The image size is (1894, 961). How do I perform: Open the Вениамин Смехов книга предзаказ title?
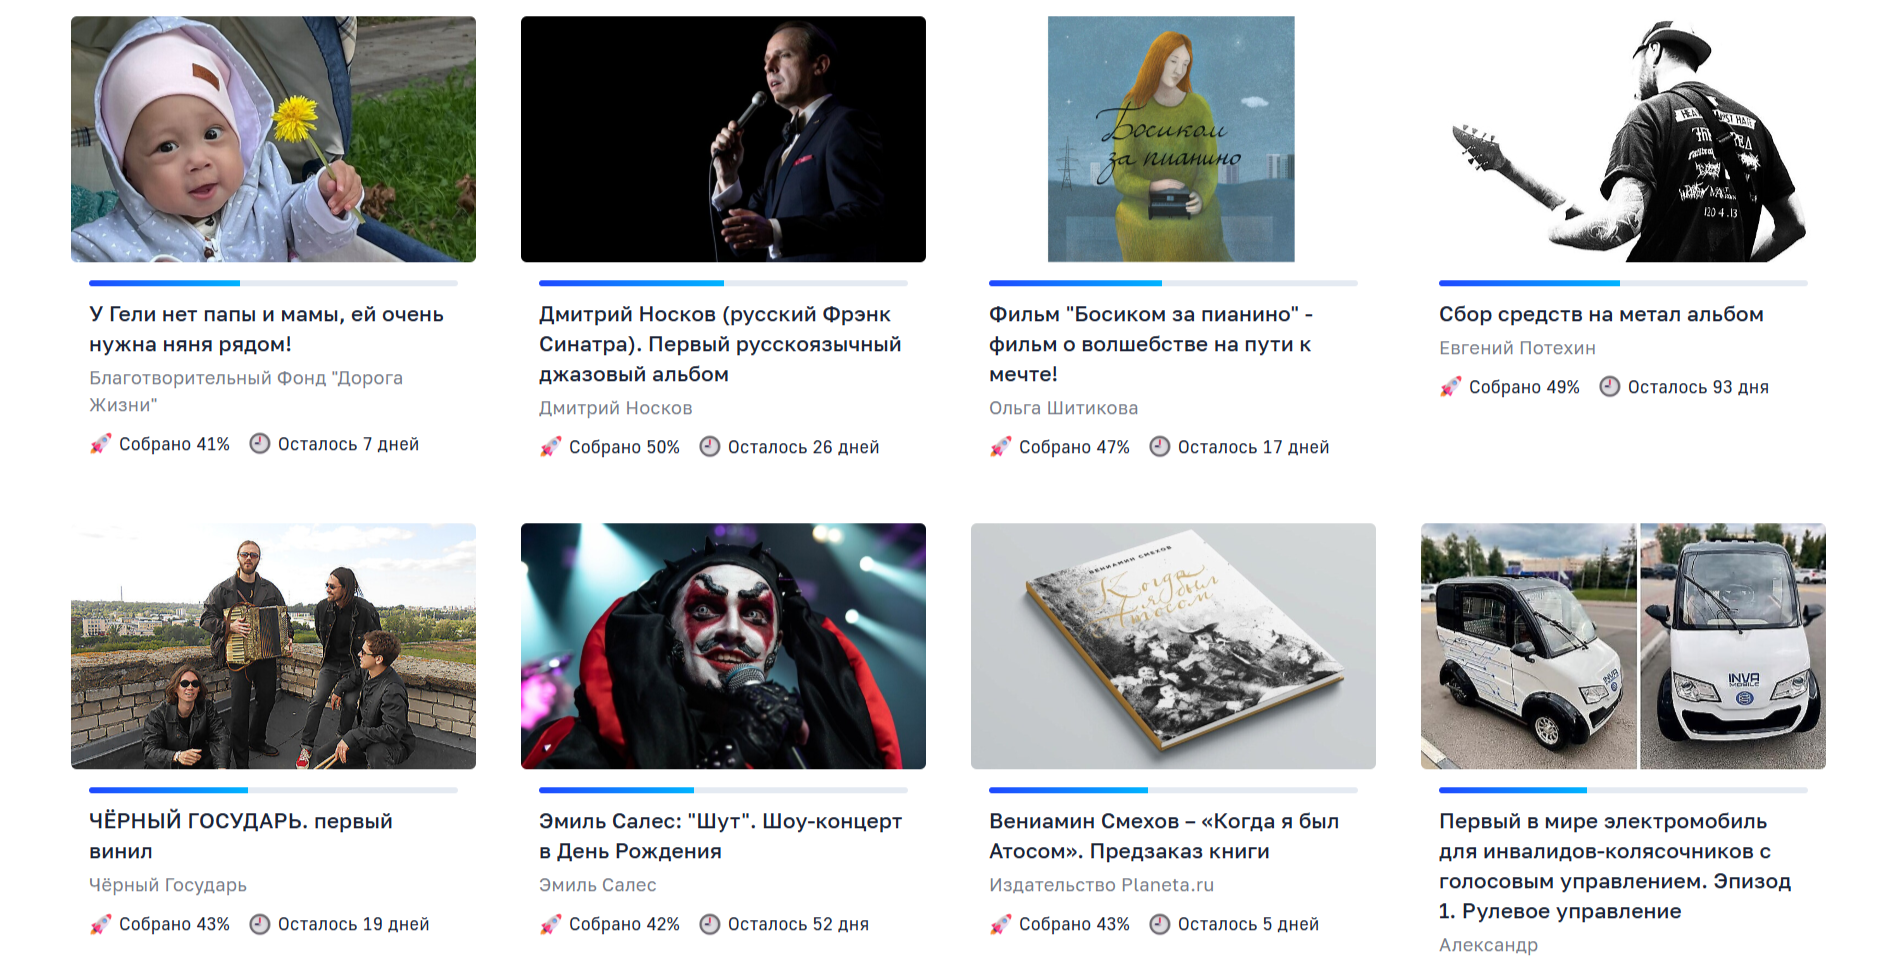click(x=1164, y=836)
